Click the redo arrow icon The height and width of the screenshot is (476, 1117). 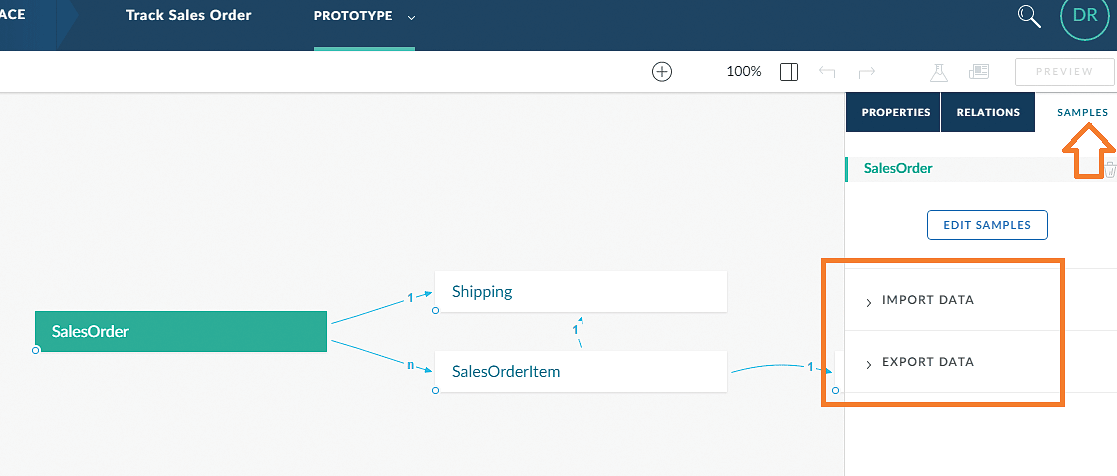(x=867, y=72)
